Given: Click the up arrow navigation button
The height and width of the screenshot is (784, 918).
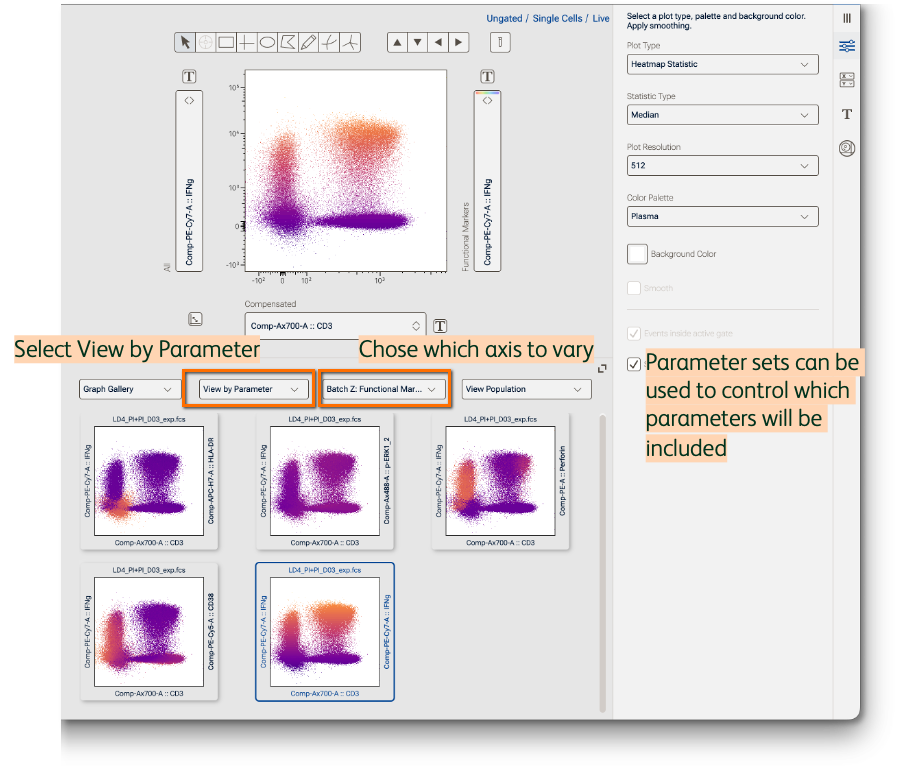Looking at the screenshot, I should pyautogui.click(x=398, y=42).
